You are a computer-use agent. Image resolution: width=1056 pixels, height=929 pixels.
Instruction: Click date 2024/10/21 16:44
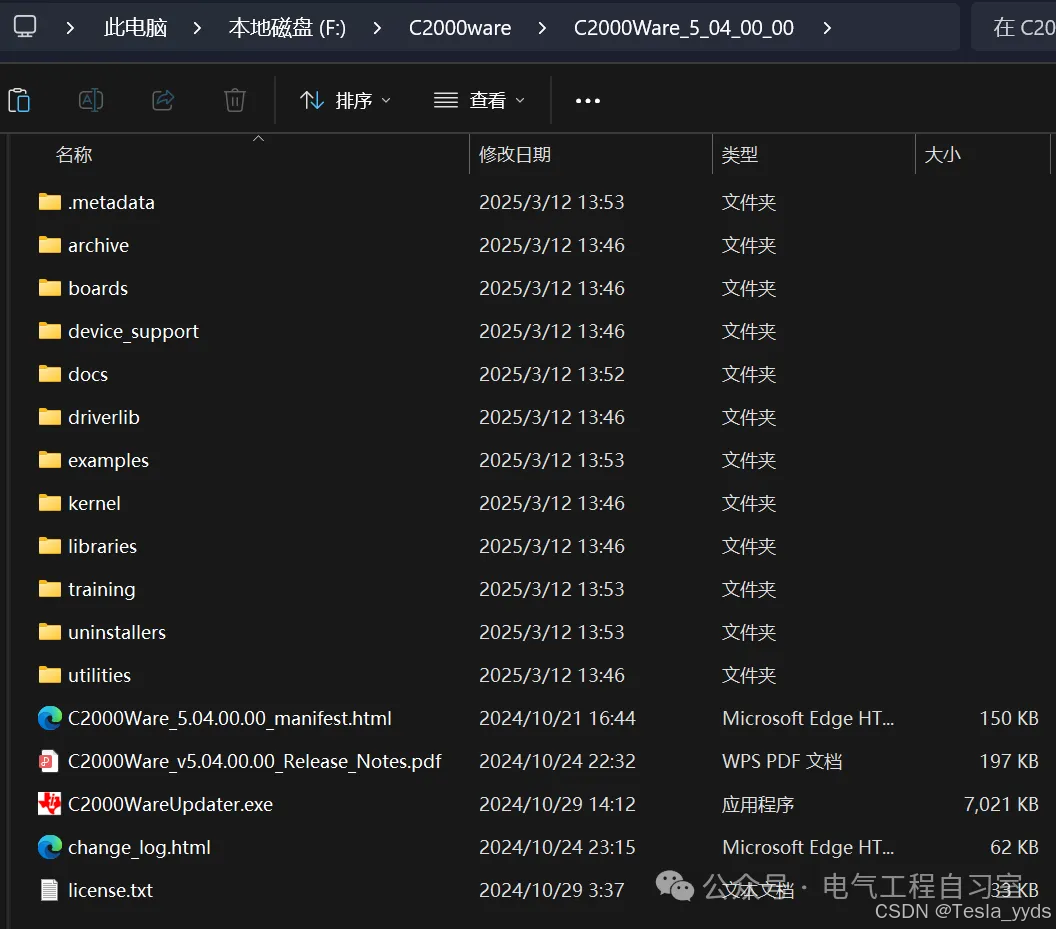557,718
